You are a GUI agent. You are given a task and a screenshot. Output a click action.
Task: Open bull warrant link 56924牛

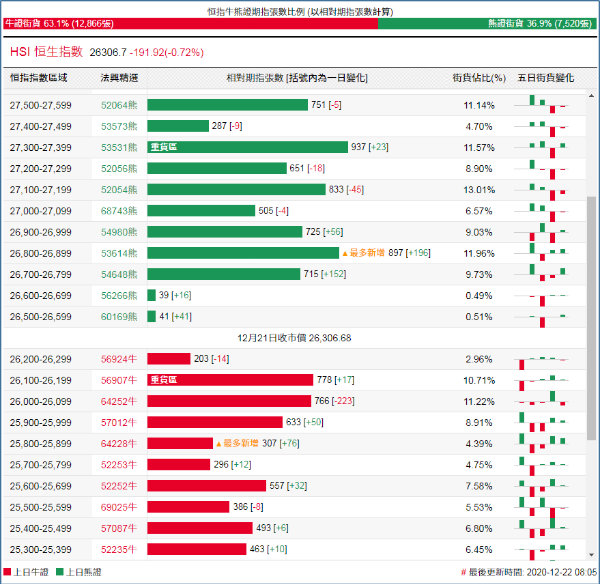point(119,359)
